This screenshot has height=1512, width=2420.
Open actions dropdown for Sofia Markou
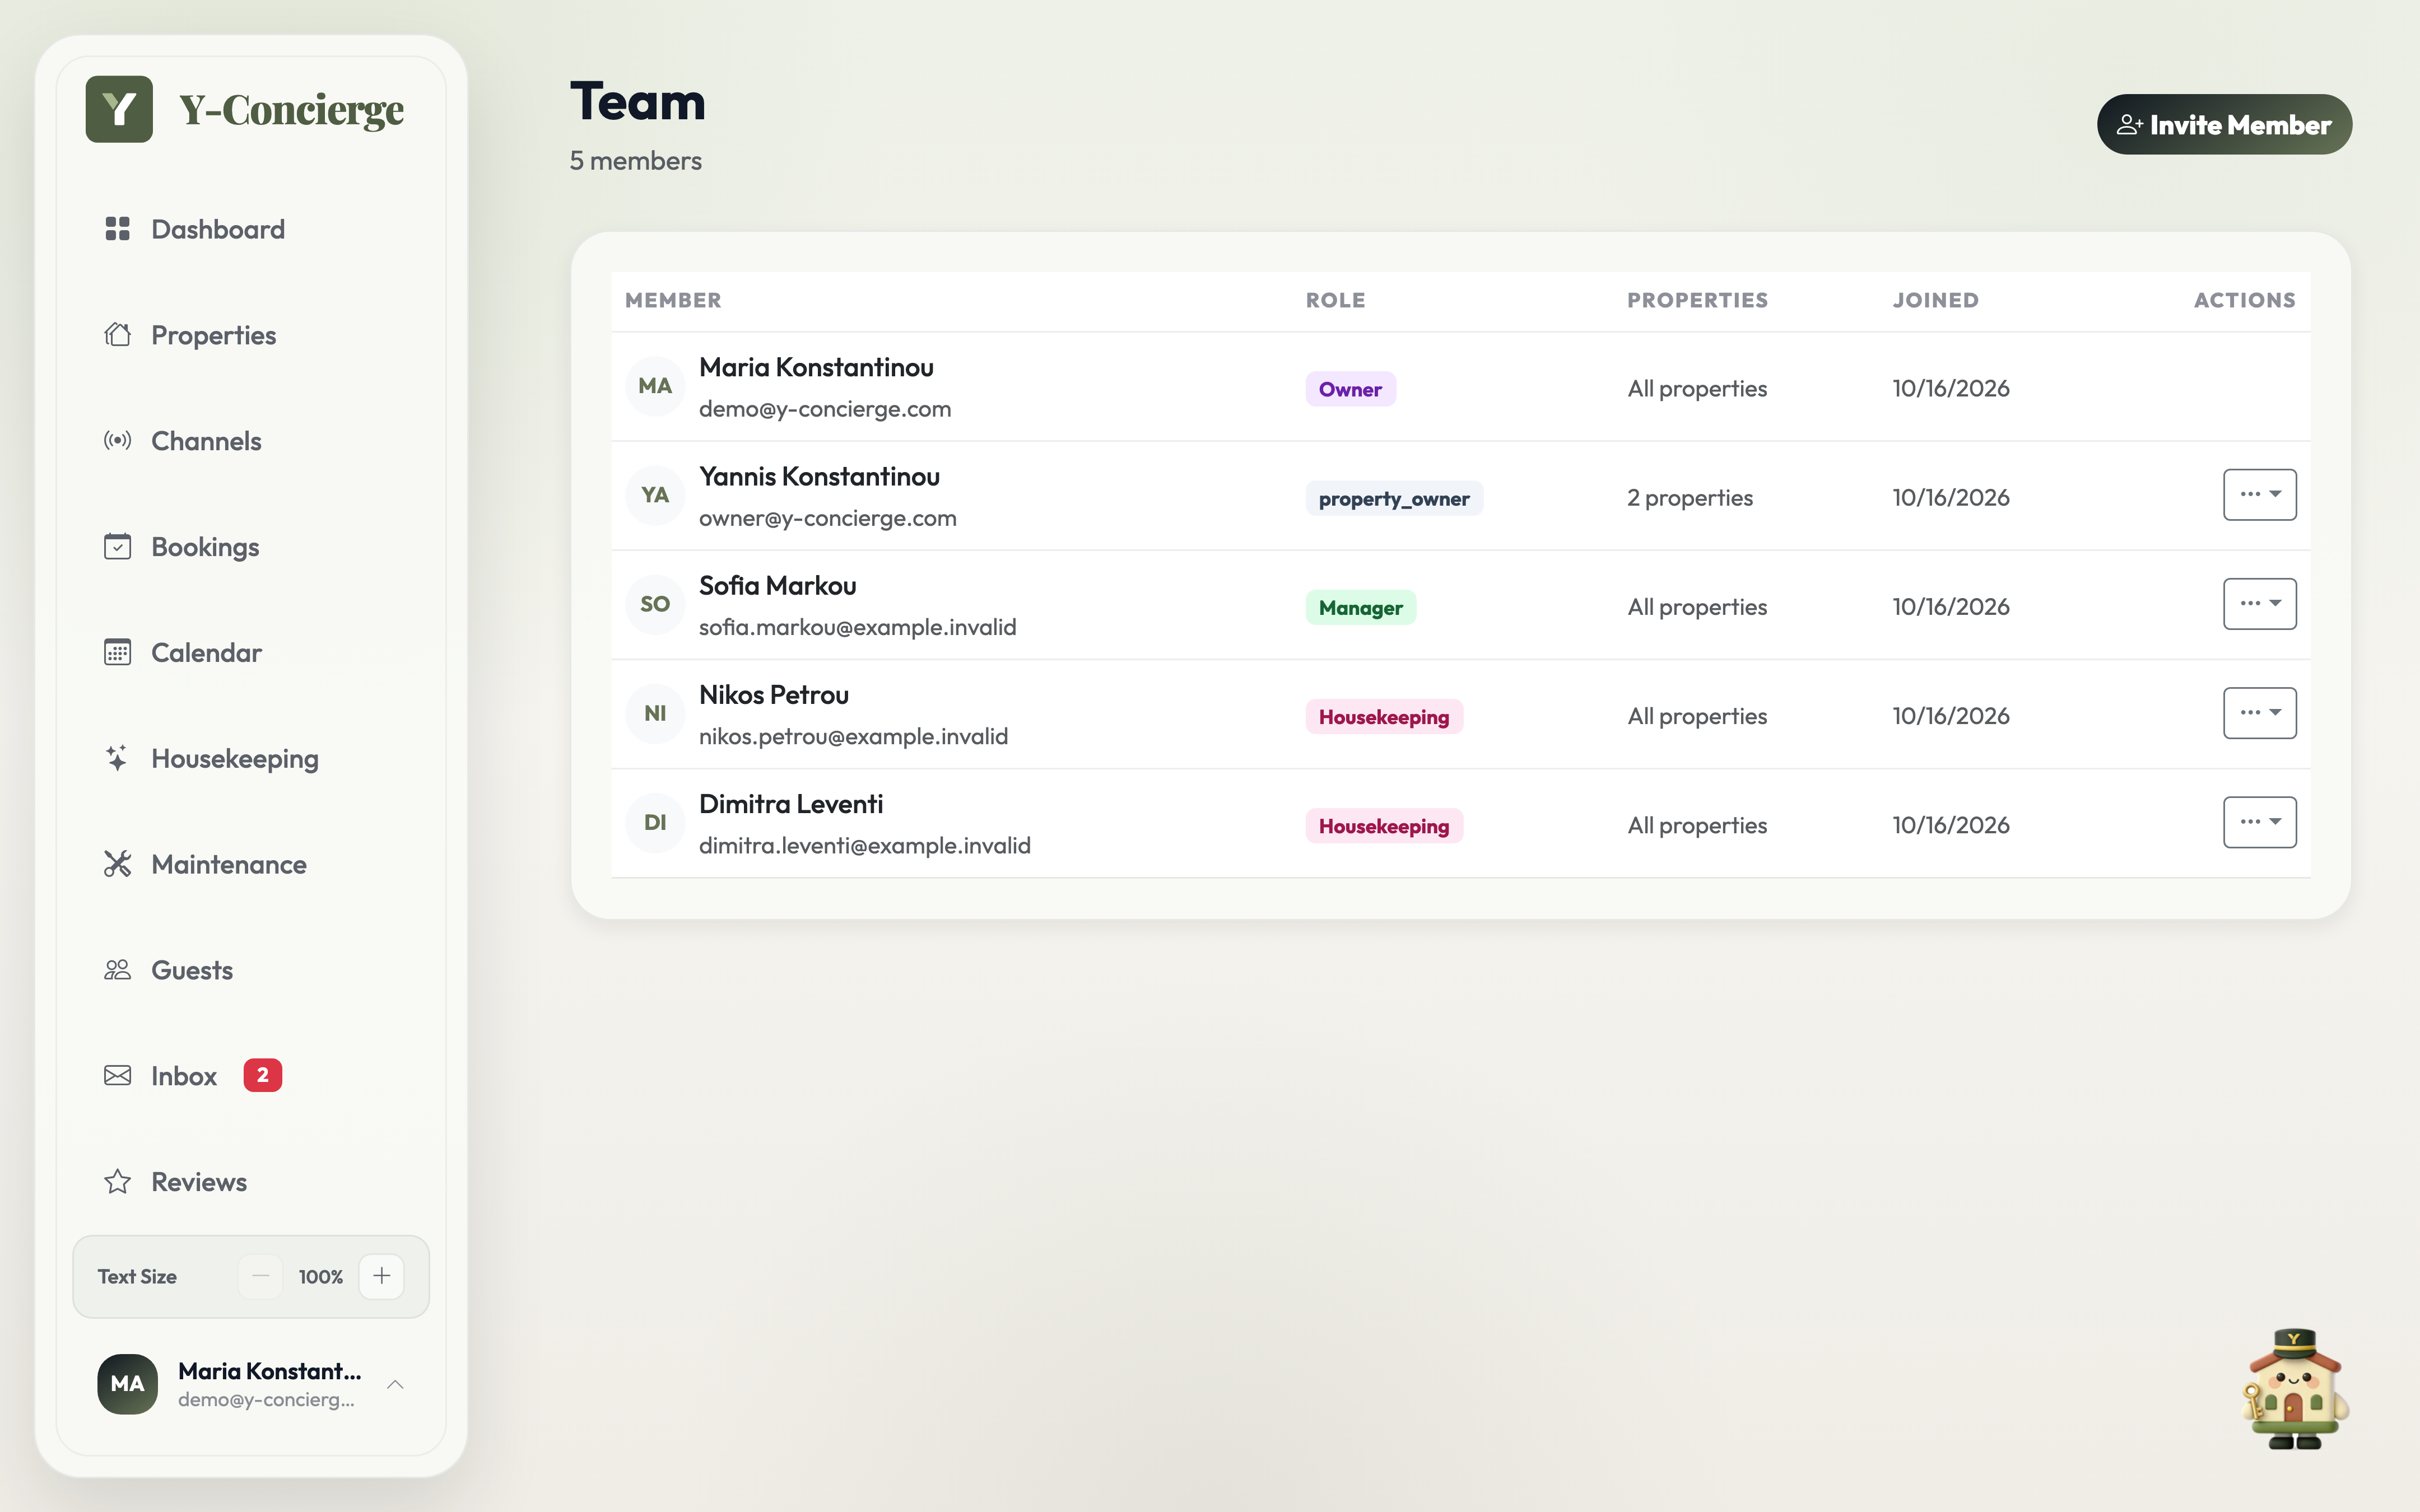point(2259,604)
